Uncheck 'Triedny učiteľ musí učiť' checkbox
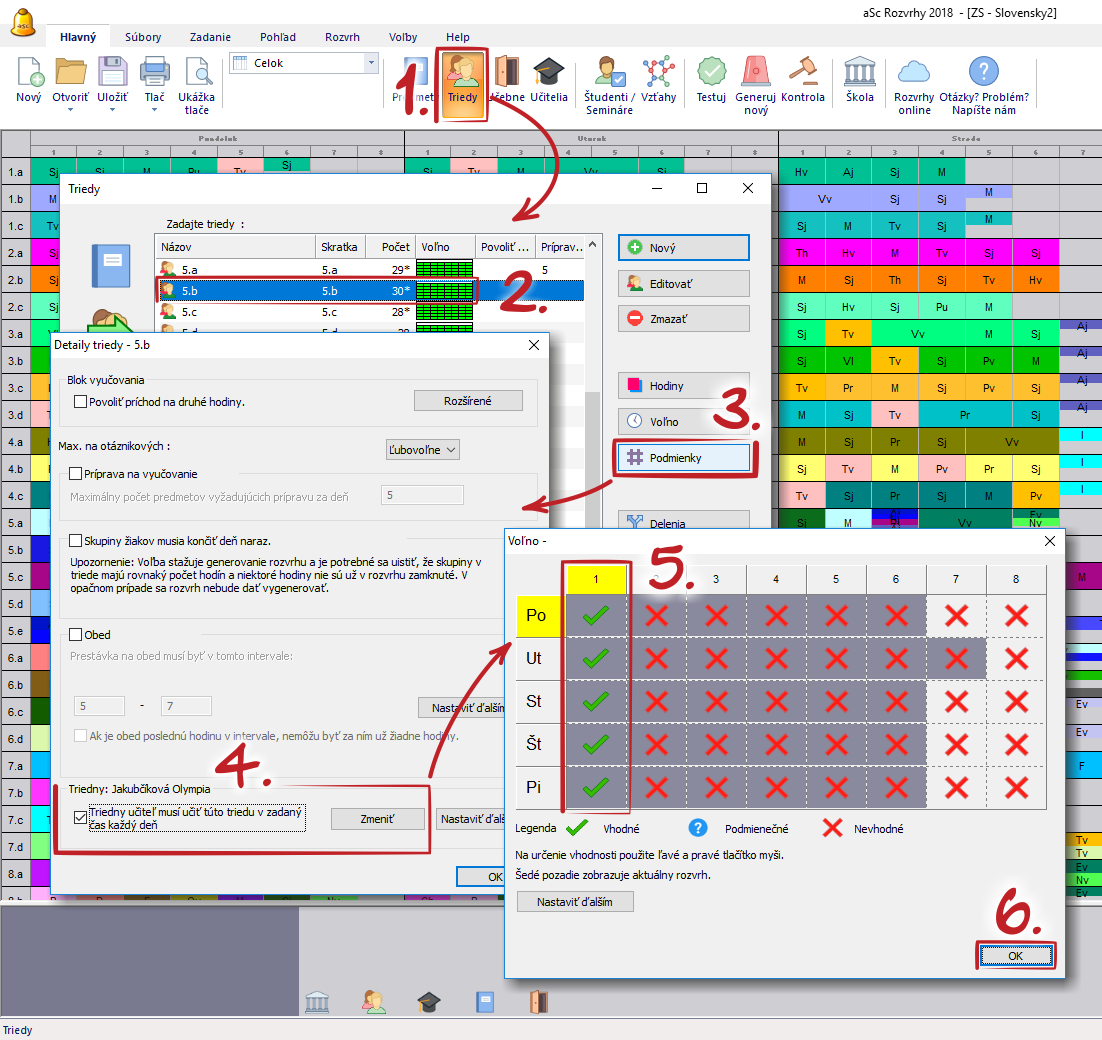This screenshot has width=1102, height=1040. (81, 818)
